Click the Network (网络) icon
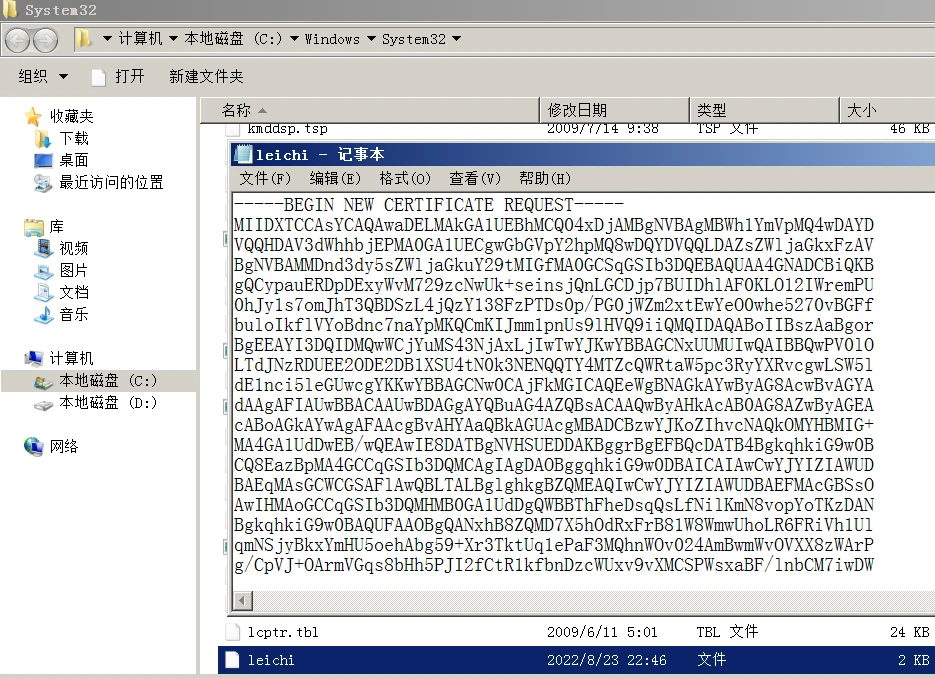Screen dimensions: 935x678 pyautogui.click(x=33, y=446)
